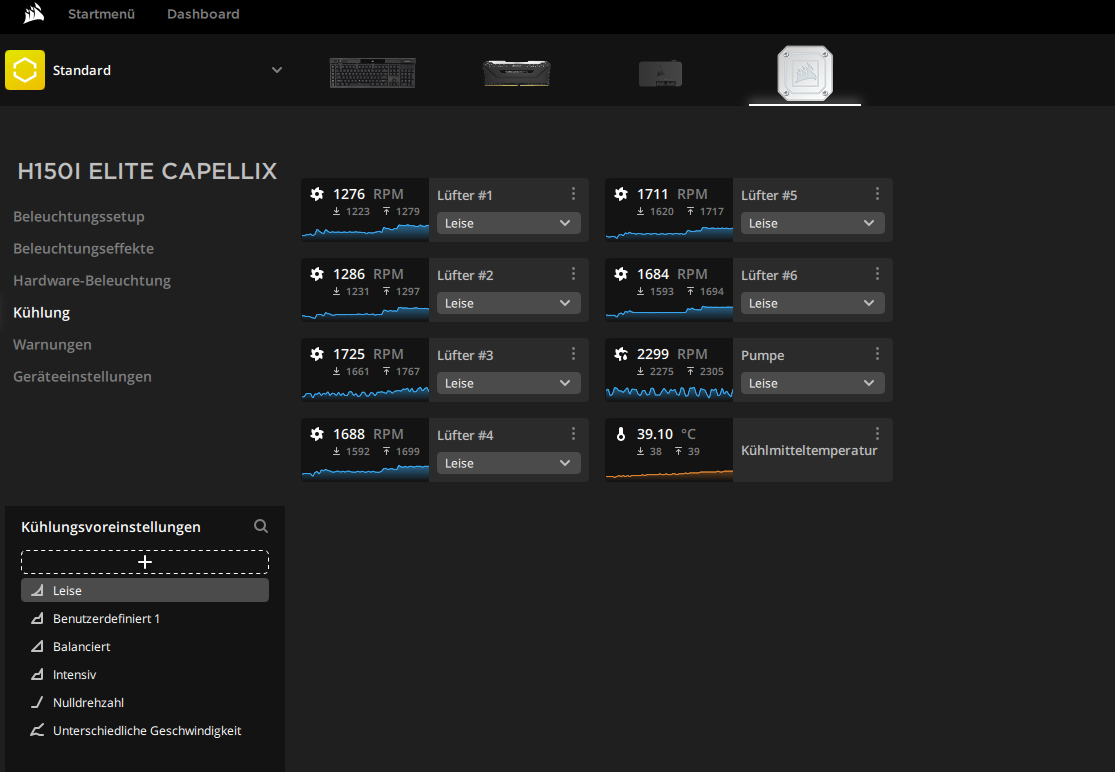Go to Beleuchtungssetup section
This screenshot has height=772, width=1115.
(78, 217)
